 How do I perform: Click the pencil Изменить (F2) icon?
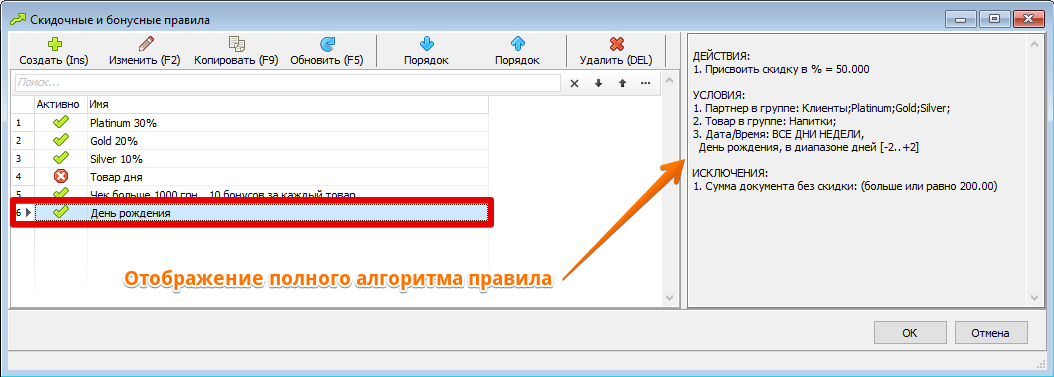[x=145, y=44]
